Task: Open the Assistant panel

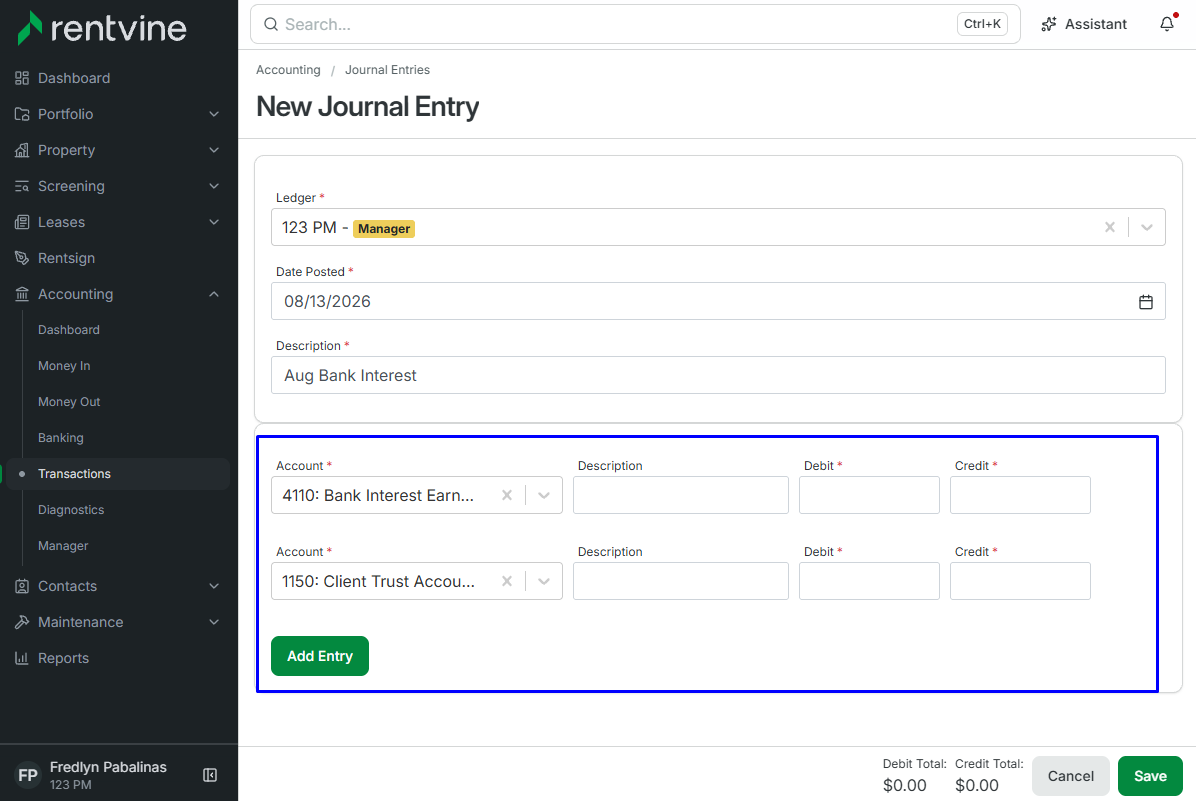Action: tap(1084, 24)
